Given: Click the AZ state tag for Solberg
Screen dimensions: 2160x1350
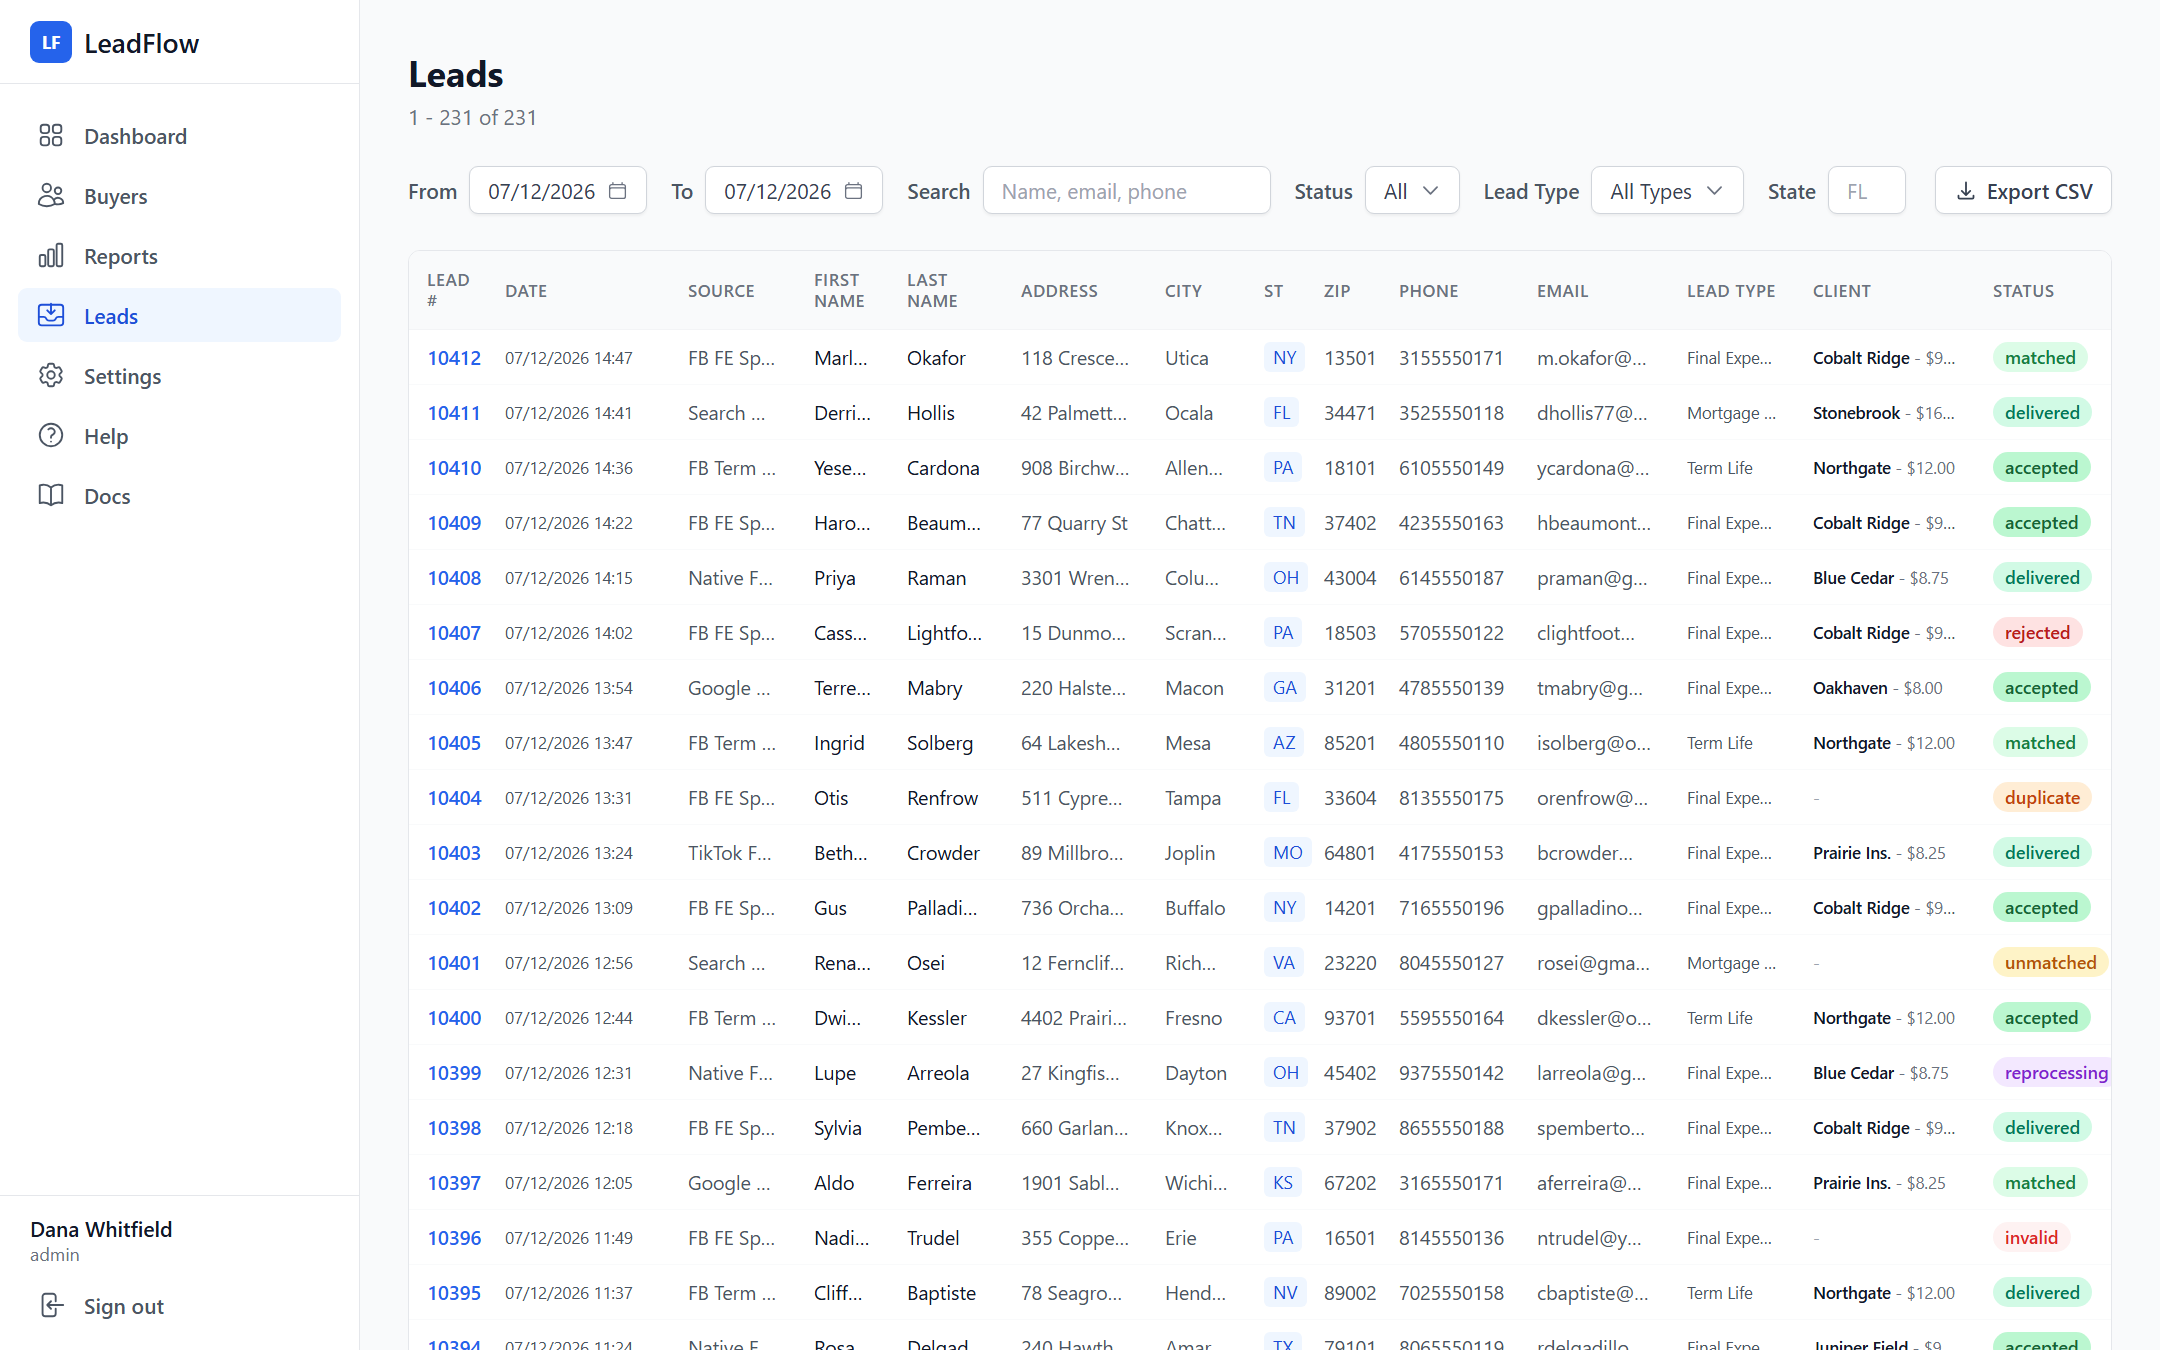Looking at the screenshot, I should tap(1284, 742).
